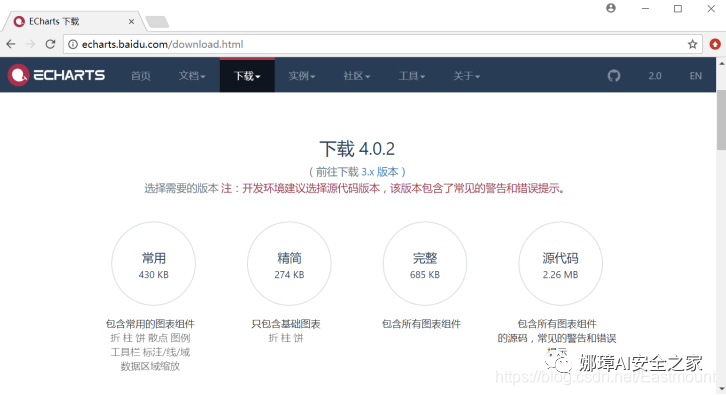Open the GitHub icon link
The height and width of the screenshot is (395, 726).
tap(613, 75)
